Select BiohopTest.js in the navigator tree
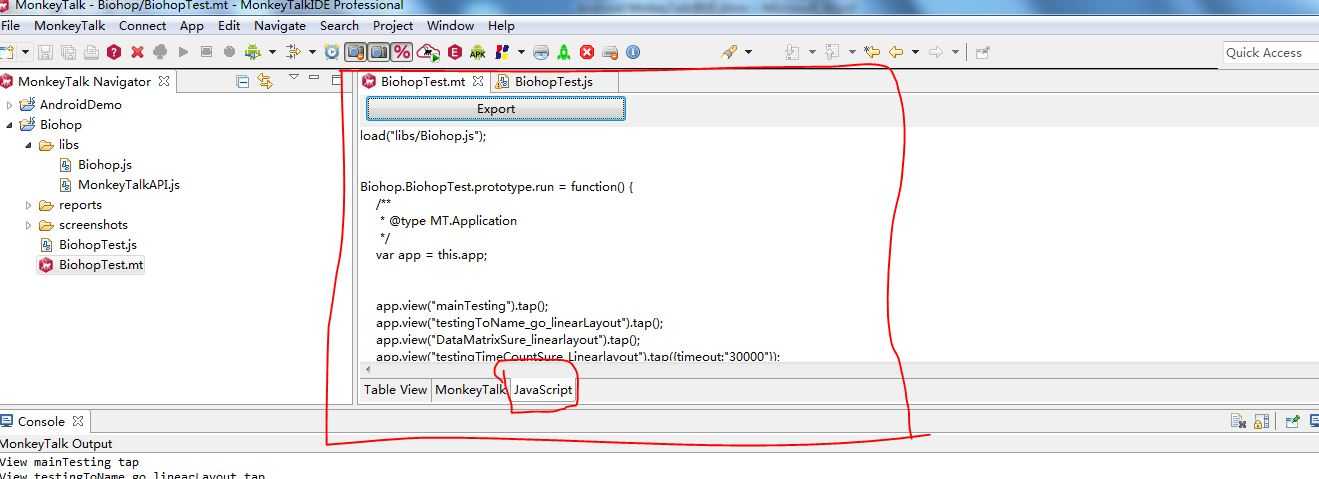 point(98,245)
